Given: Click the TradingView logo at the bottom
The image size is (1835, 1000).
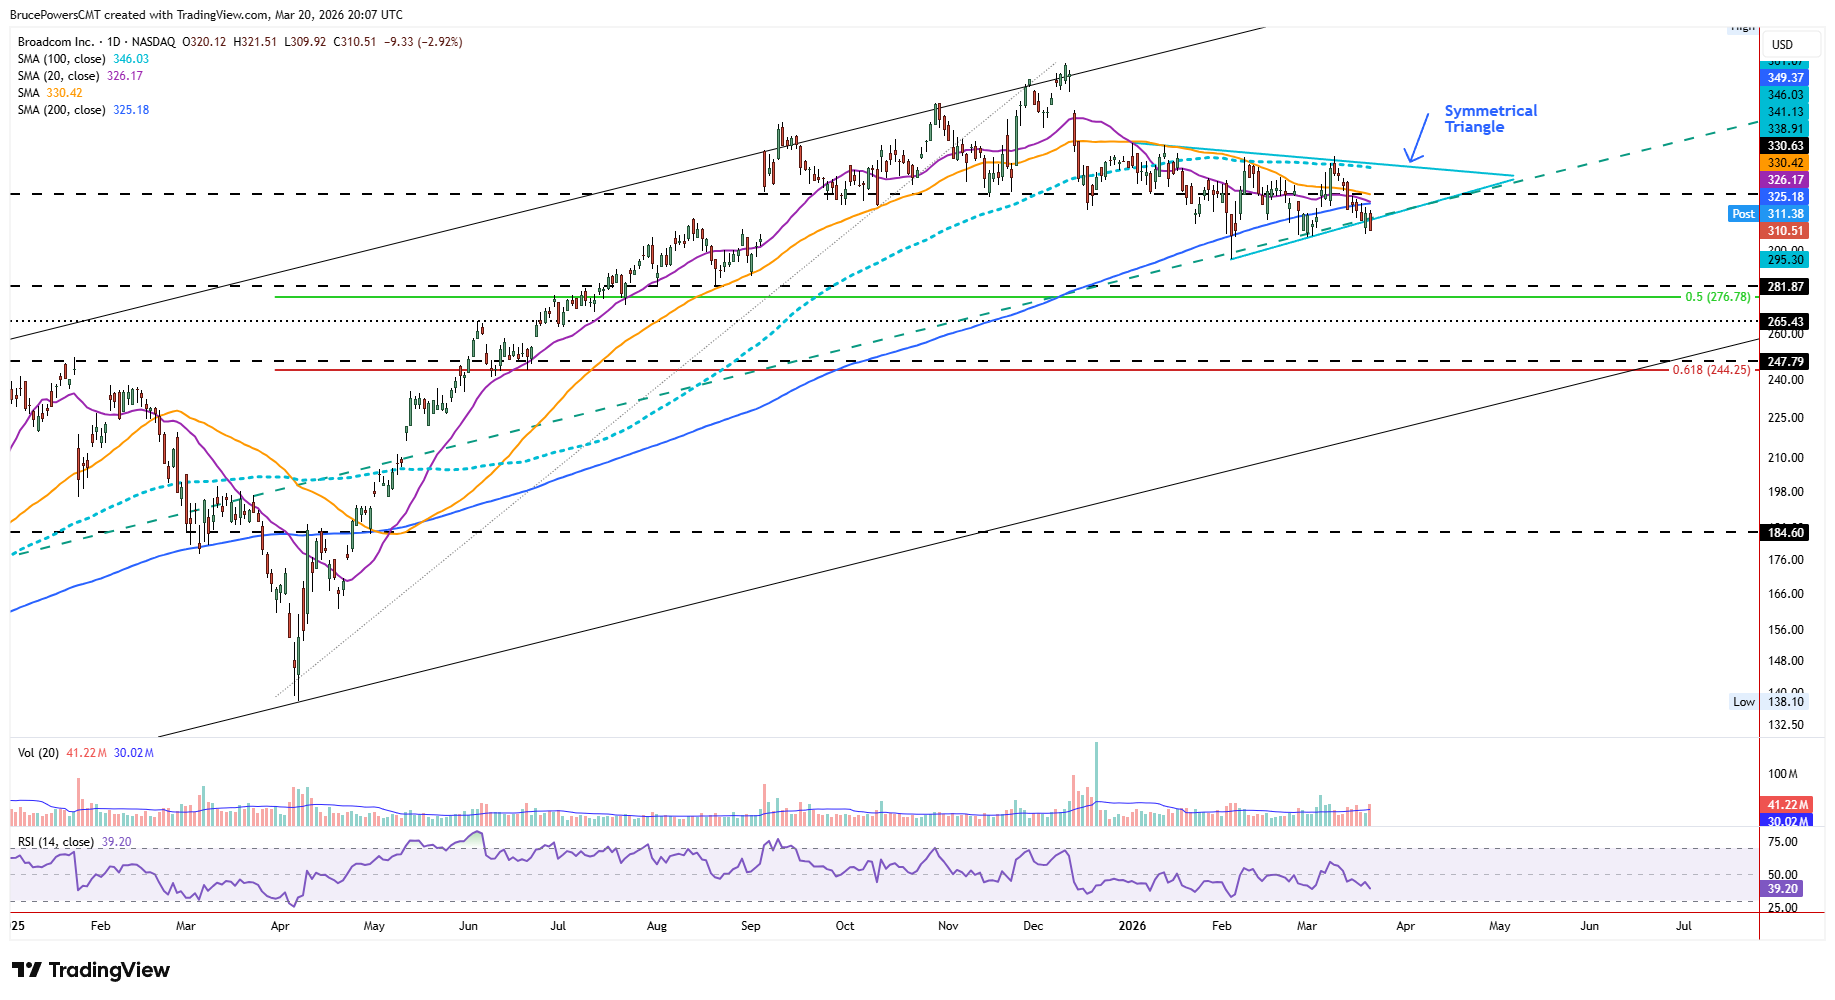Looking at the screenshot, I should (91, 970).
